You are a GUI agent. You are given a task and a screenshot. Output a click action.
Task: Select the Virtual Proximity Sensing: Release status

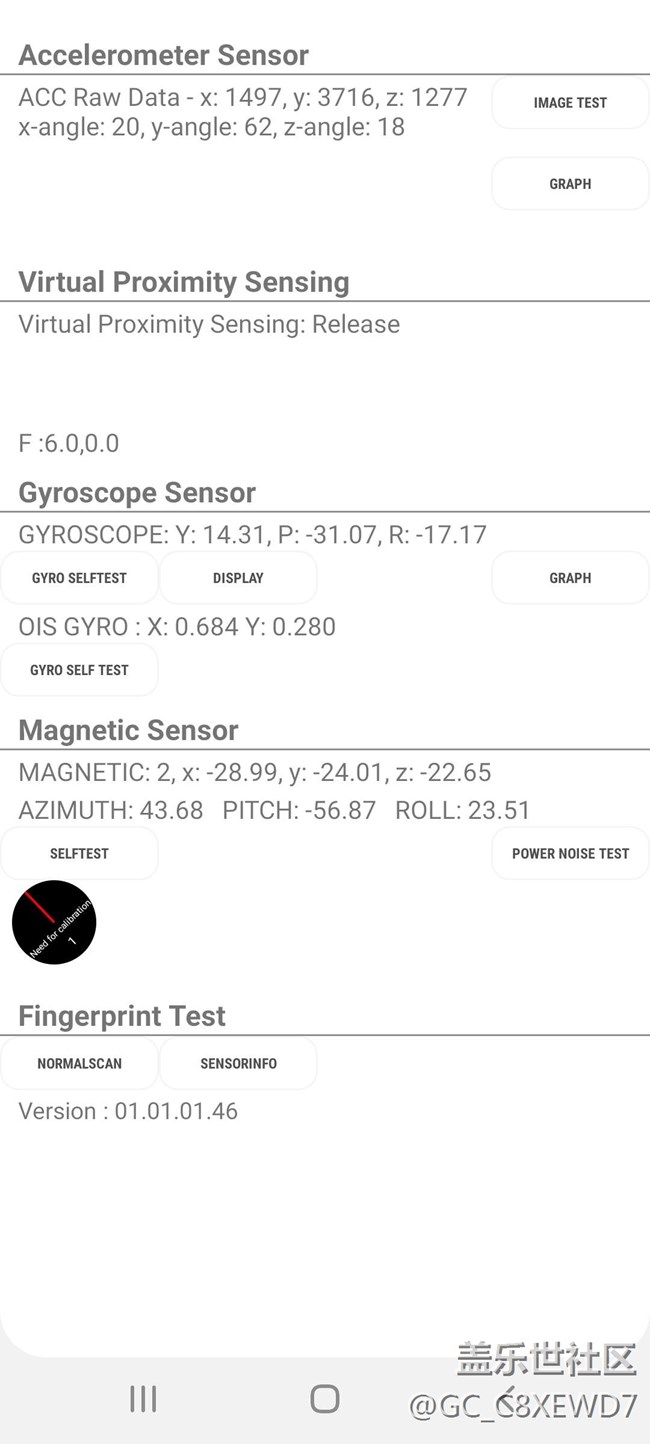tap(209, 325)
